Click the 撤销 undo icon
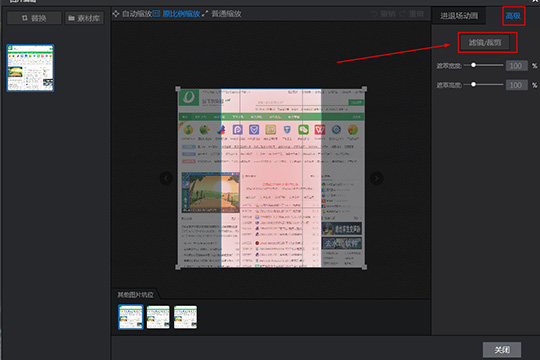 pyautogui.click(x=374, y=14)
